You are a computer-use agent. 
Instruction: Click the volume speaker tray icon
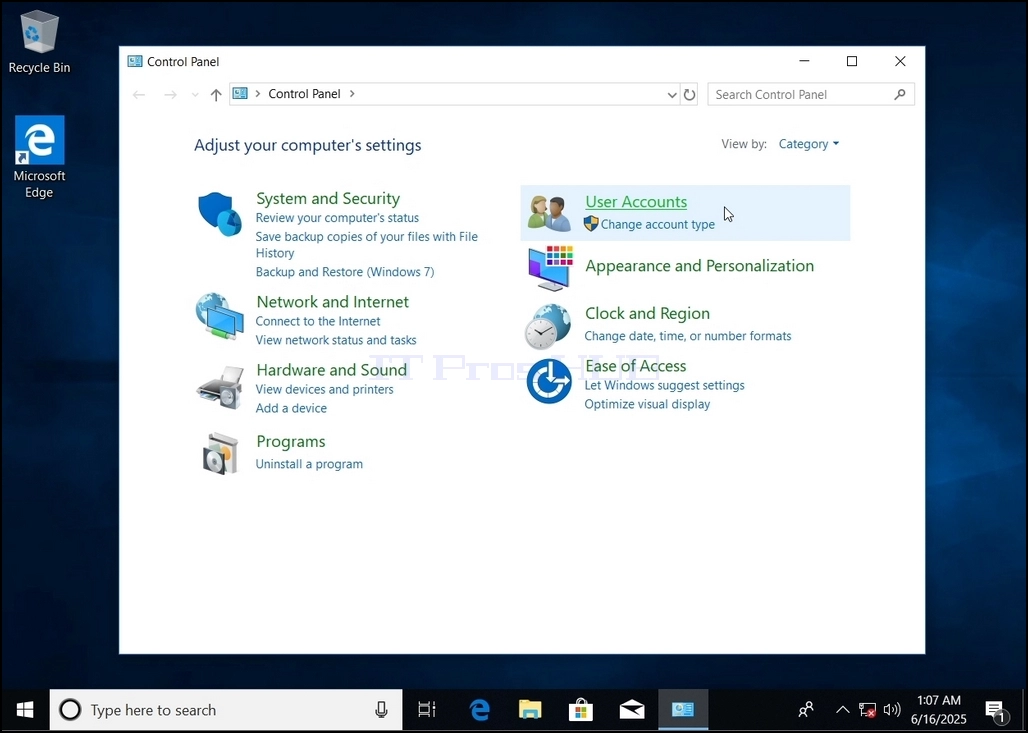(x=892, y=709)
